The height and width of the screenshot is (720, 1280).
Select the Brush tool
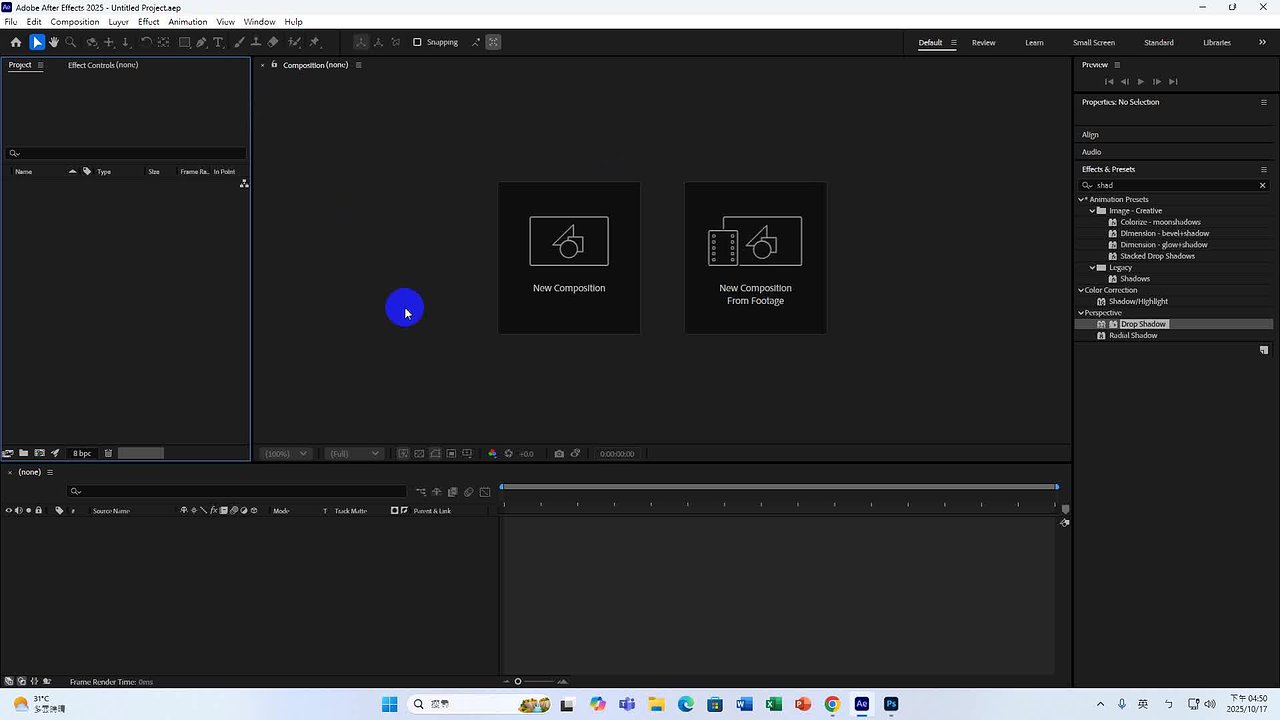tap(238, 42)
